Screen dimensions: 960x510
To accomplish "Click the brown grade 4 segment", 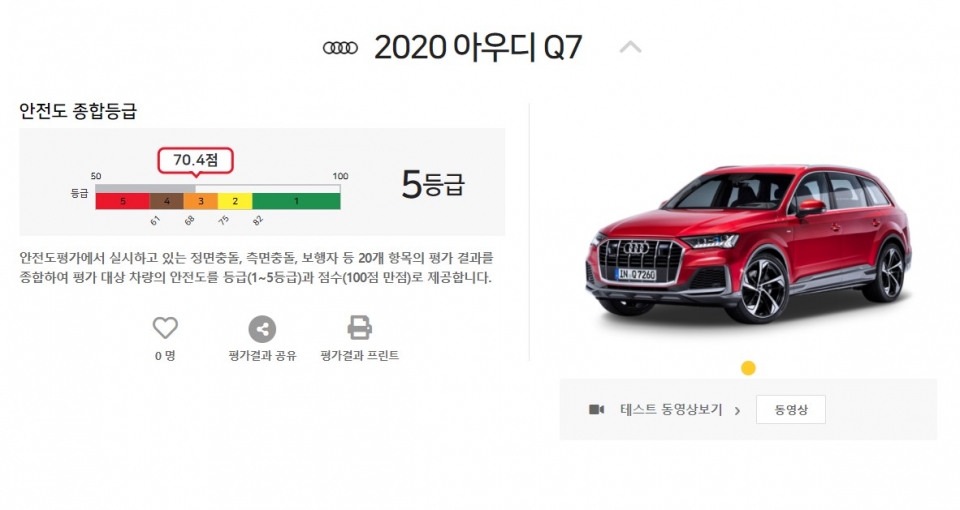I will tap(167, 201).
